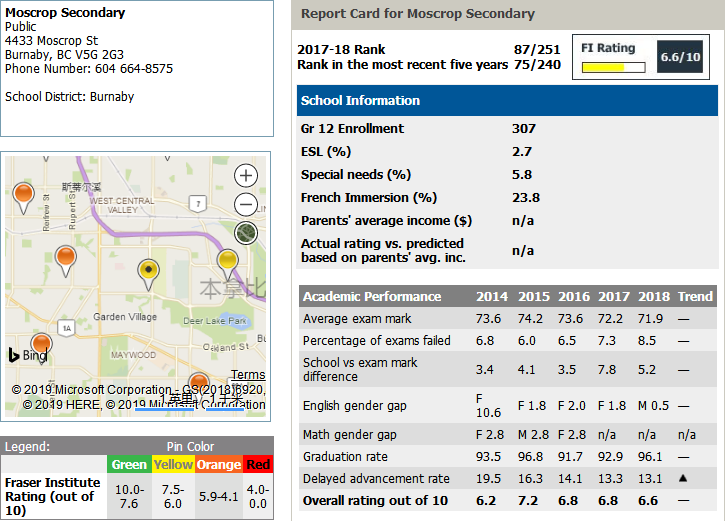The height and width of the screenshot is (521, 725).
Task: Switch map to aerial view style
Action: 245,234
